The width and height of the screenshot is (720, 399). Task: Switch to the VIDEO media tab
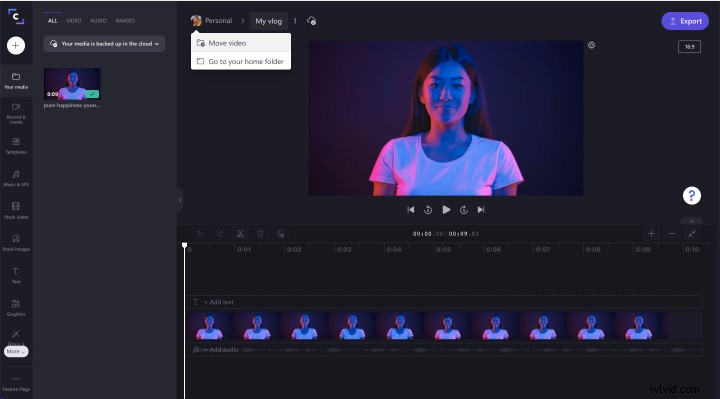point(73,21)
